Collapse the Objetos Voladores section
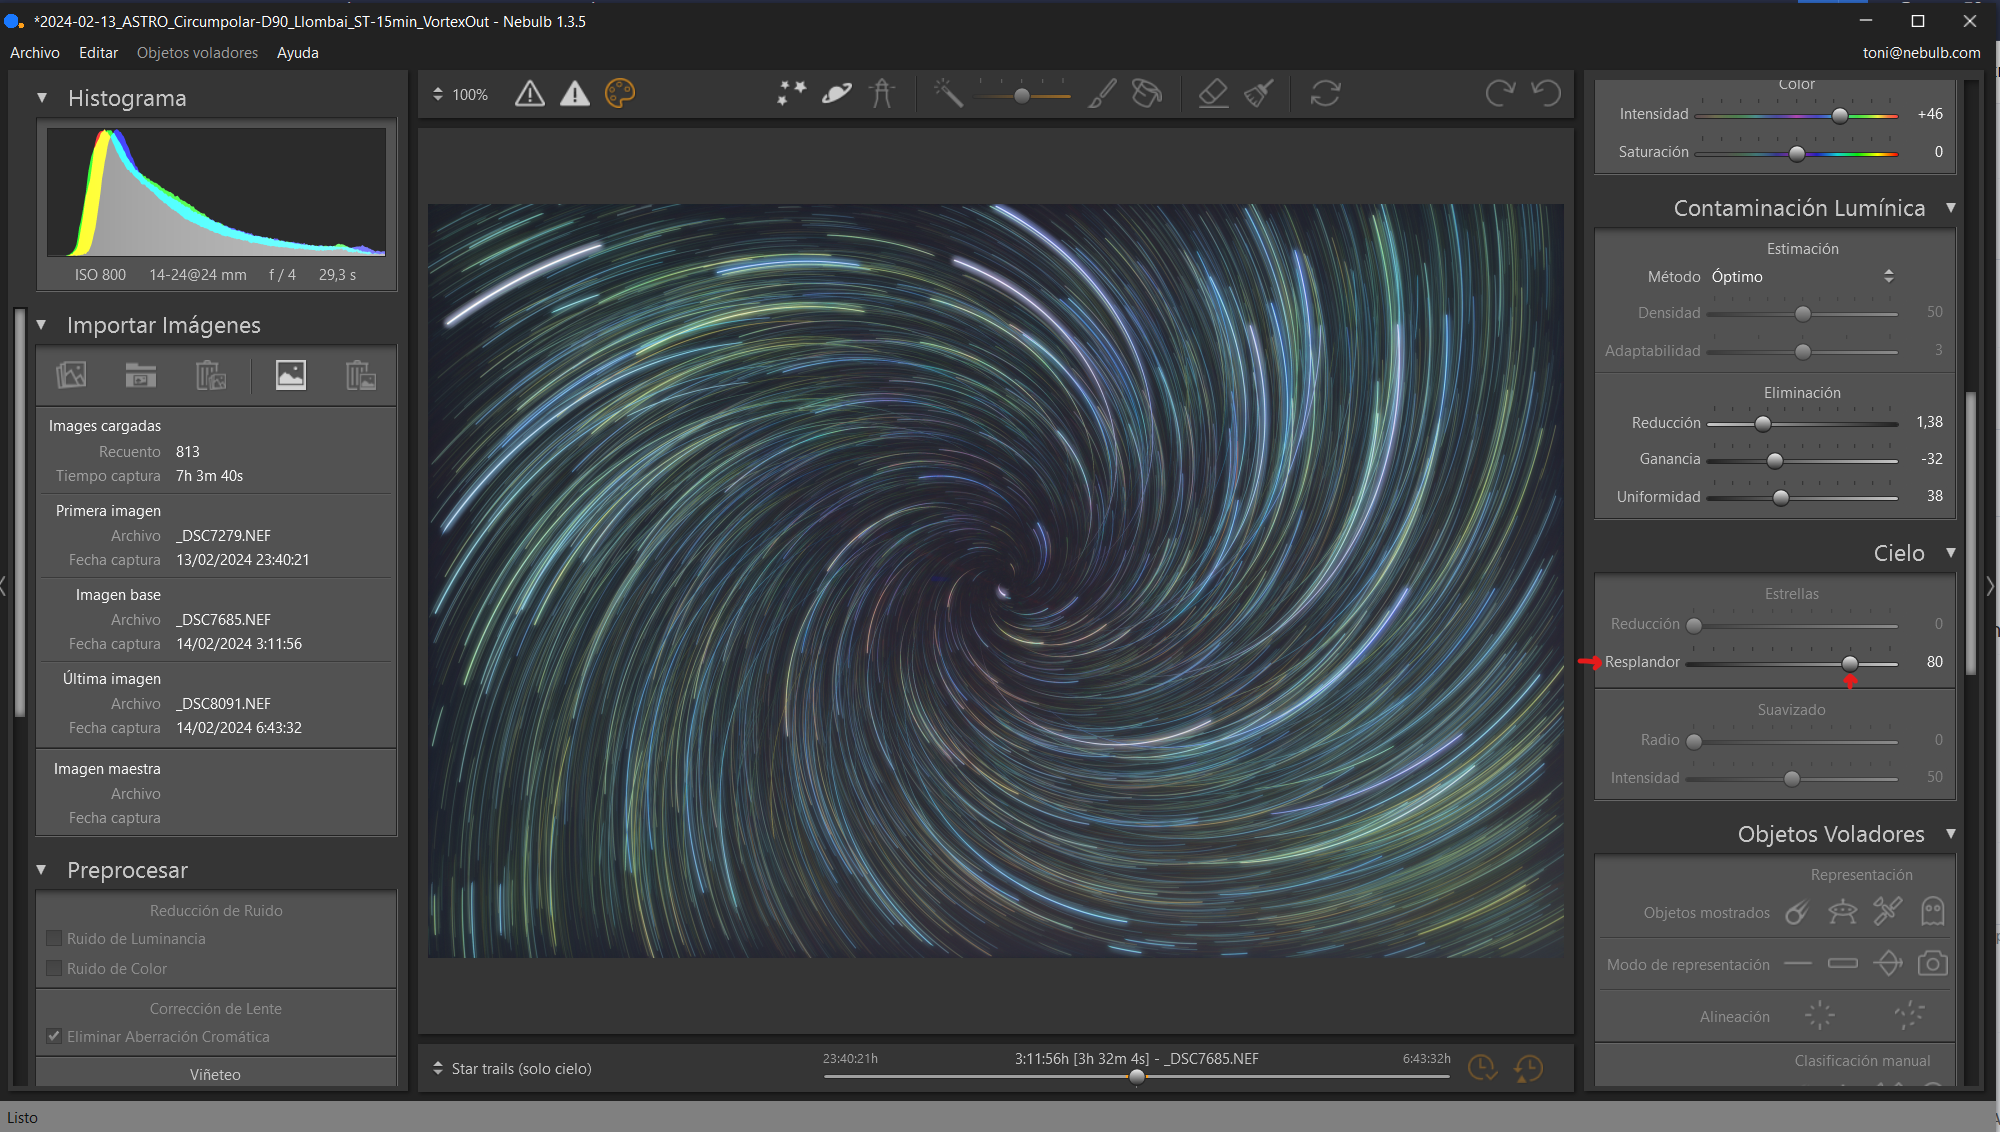Image resolution: width=2000 pixels, height=1132 pixels. point(1951,834)
